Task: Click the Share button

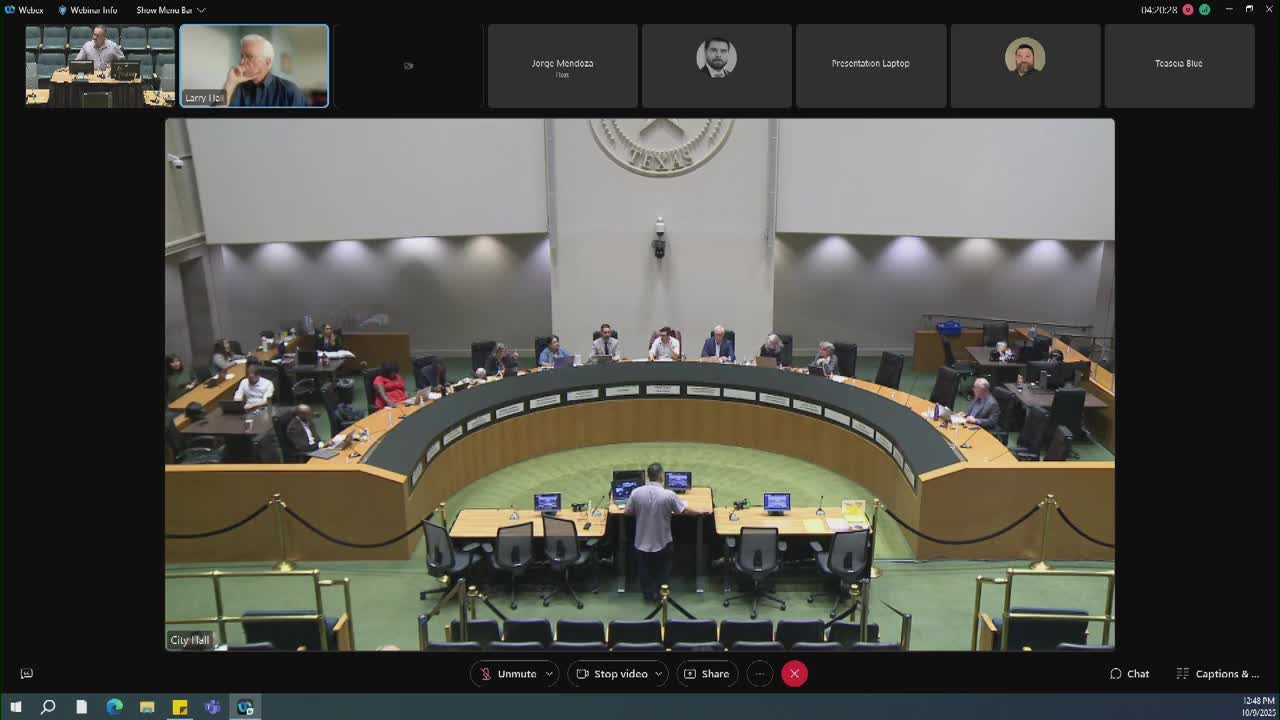Action: point(706,674)
